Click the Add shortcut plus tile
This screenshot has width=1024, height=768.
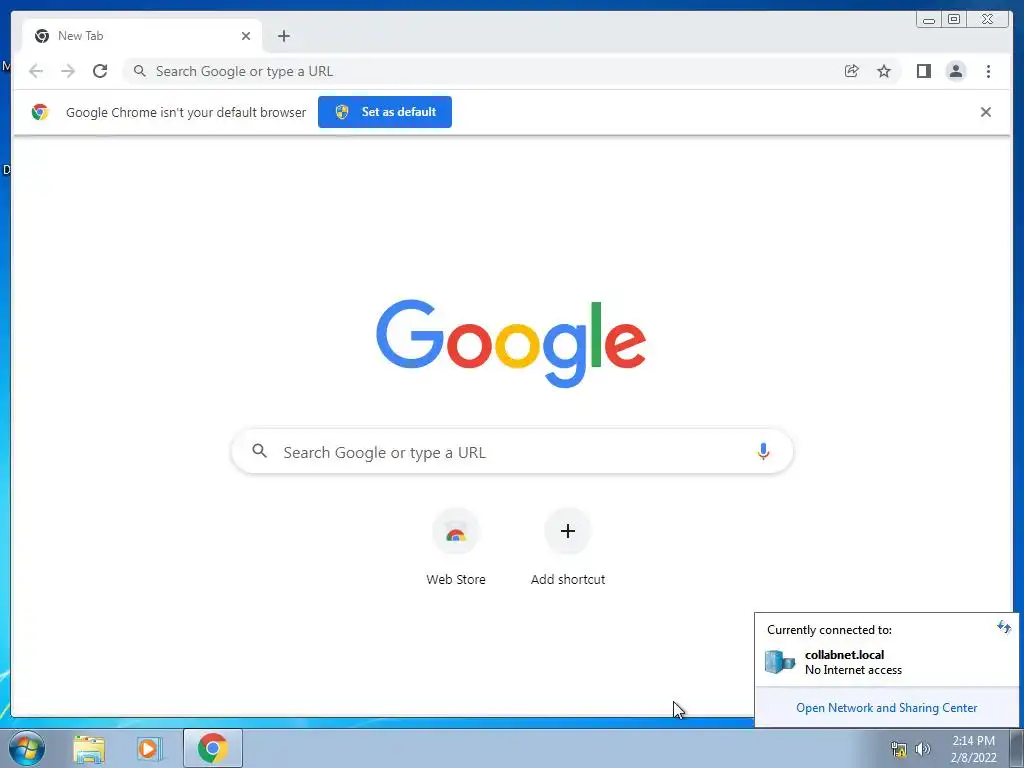pyautogui.click(x=568, y=532)
